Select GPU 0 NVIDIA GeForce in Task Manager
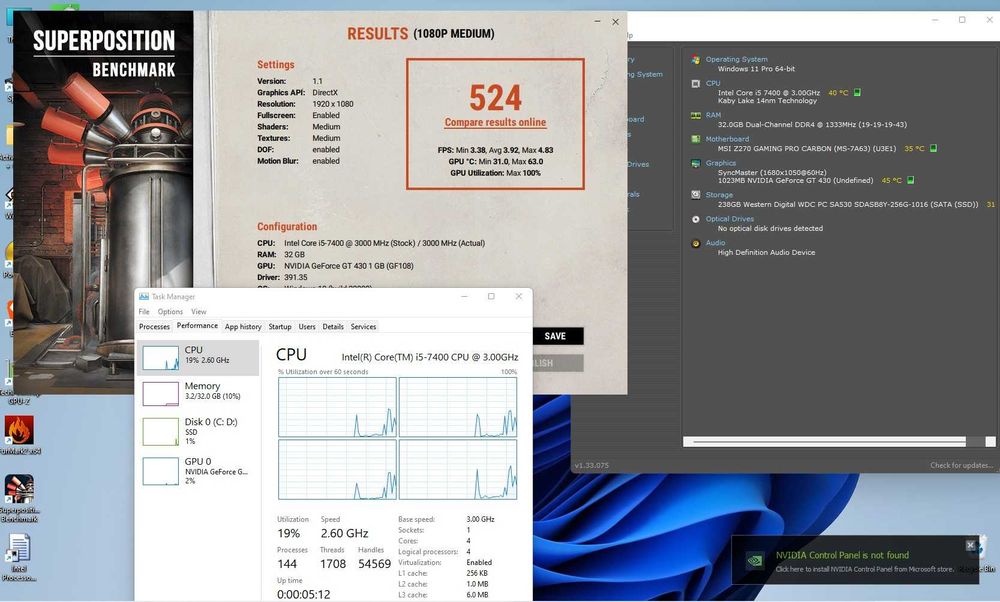Image resolution: width=1000 pixels, height=602 pixels. 198,471
